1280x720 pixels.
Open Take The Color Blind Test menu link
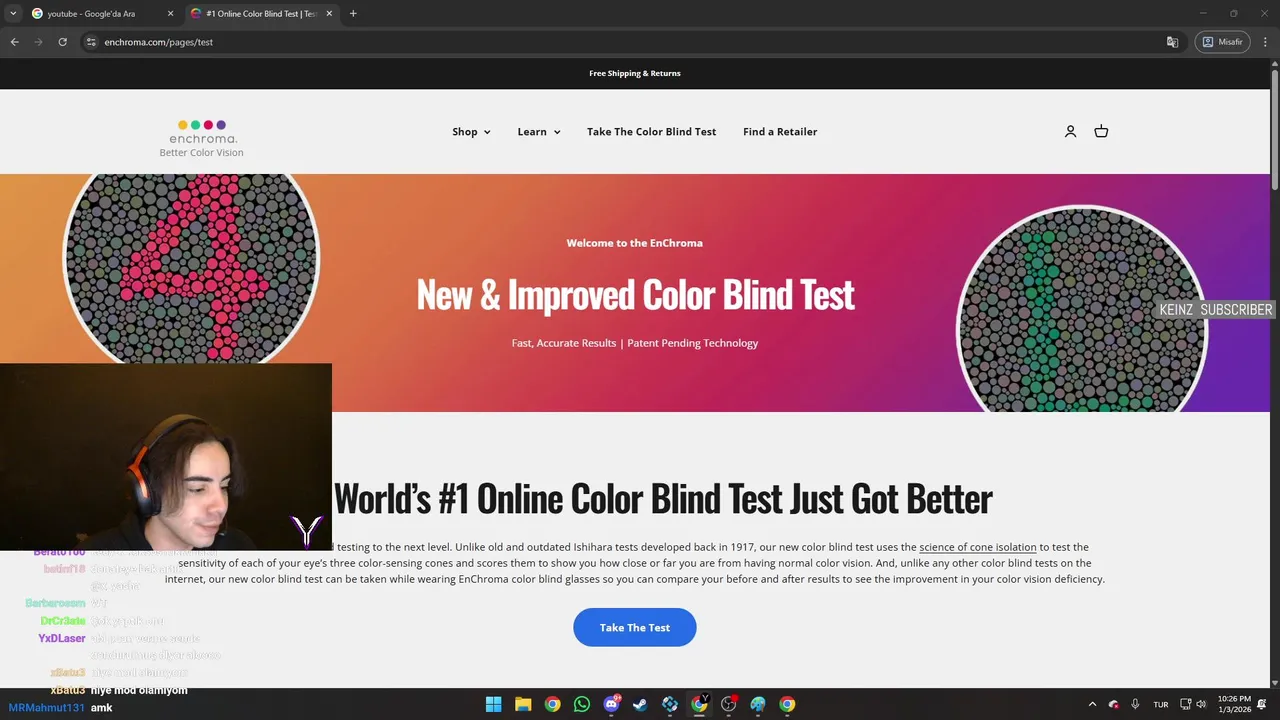(651, 131)
